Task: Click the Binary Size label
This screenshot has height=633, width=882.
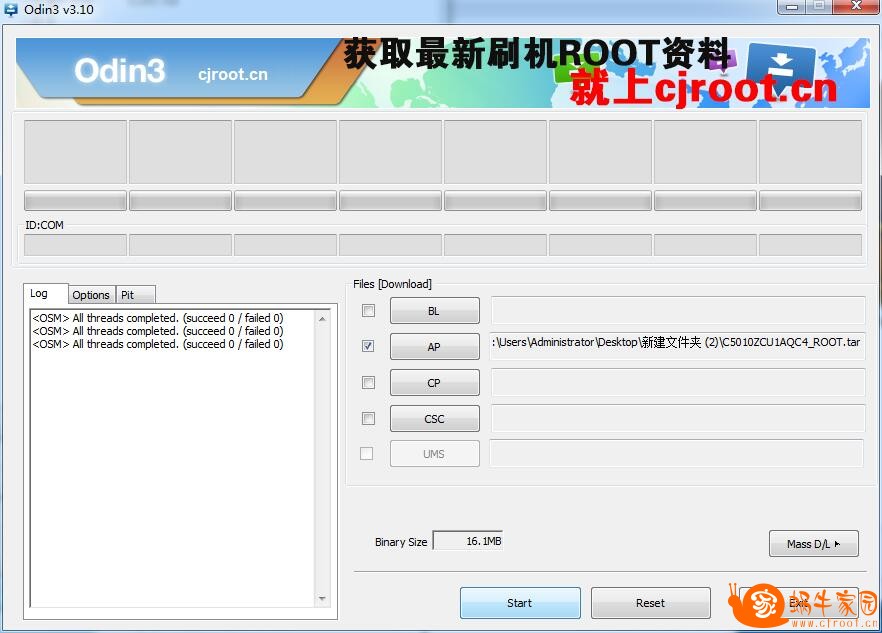Action: [401, 542]
